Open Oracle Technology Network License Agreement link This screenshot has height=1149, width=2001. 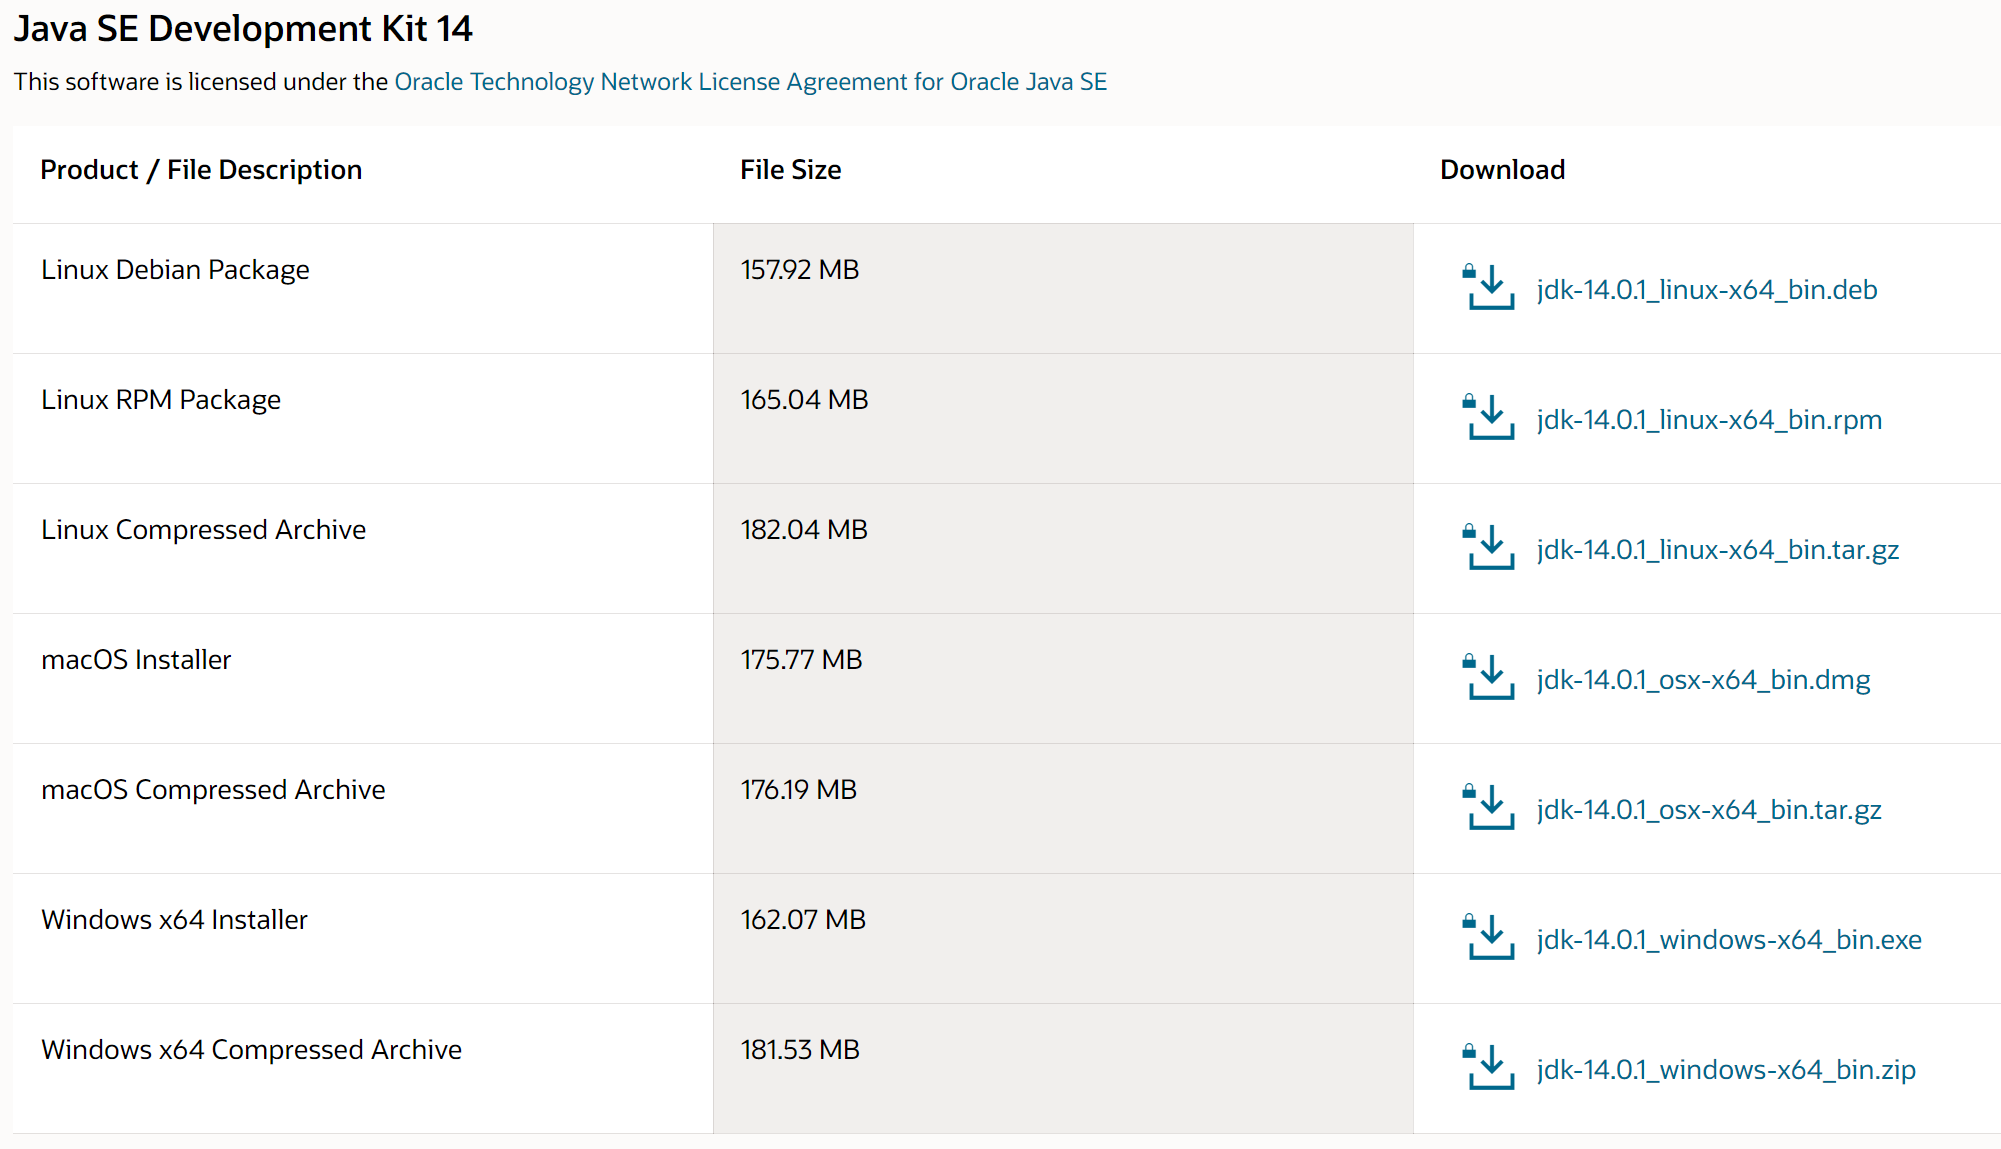(x=750, y=82)
